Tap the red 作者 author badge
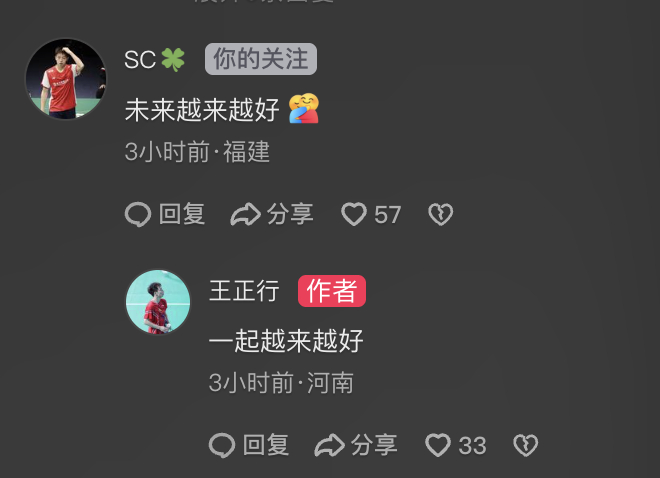The height and width of the screenshot is (478, 660). 332,291
